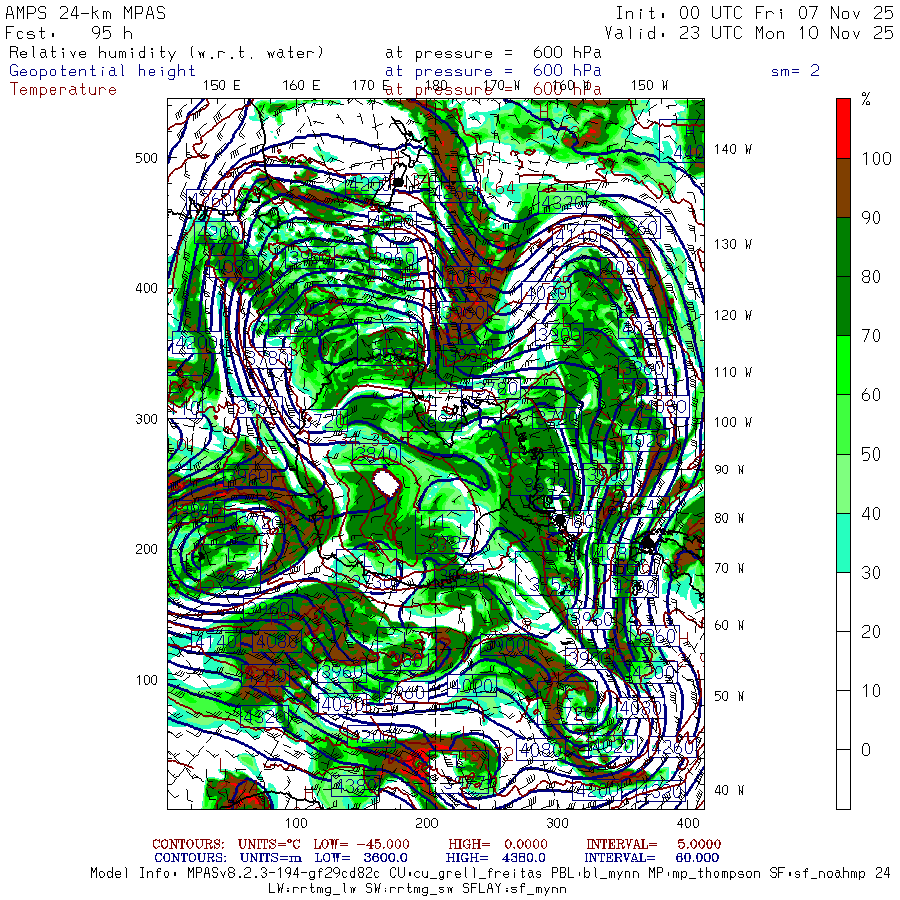
Task: Click the "100 W" longitude label
Action: [732, 422]
